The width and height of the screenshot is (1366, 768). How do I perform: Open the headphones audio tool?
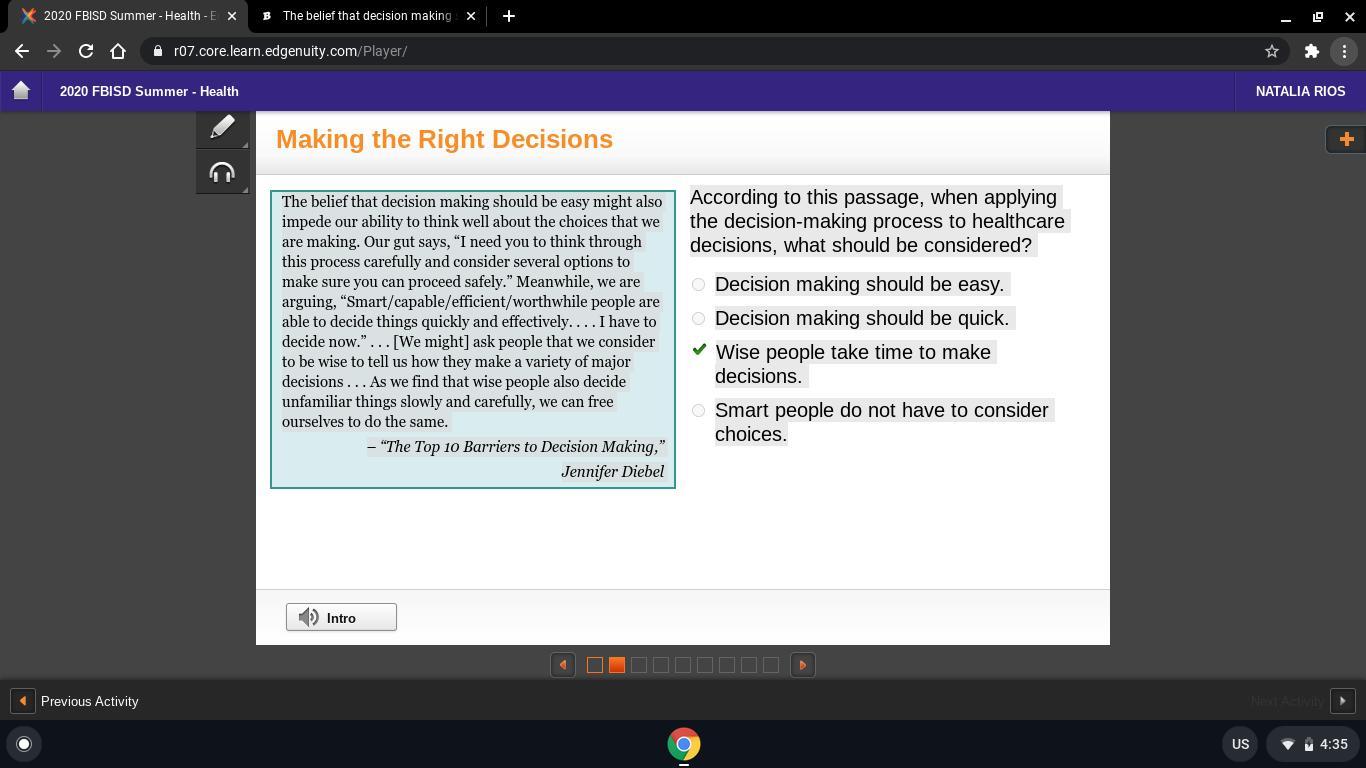(222, 172)
